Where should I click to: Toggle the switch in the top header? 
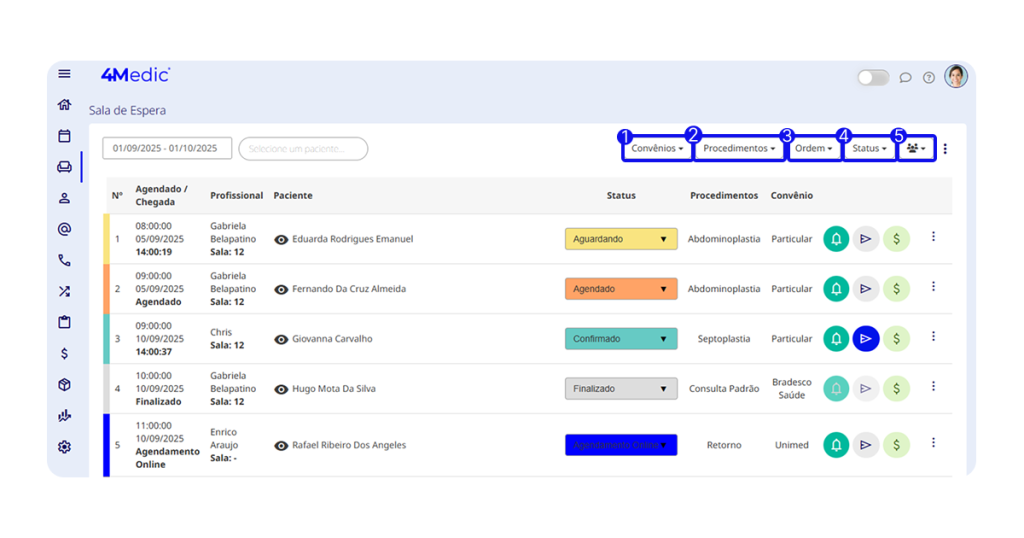pyautogui.click(x=873, y=78)
